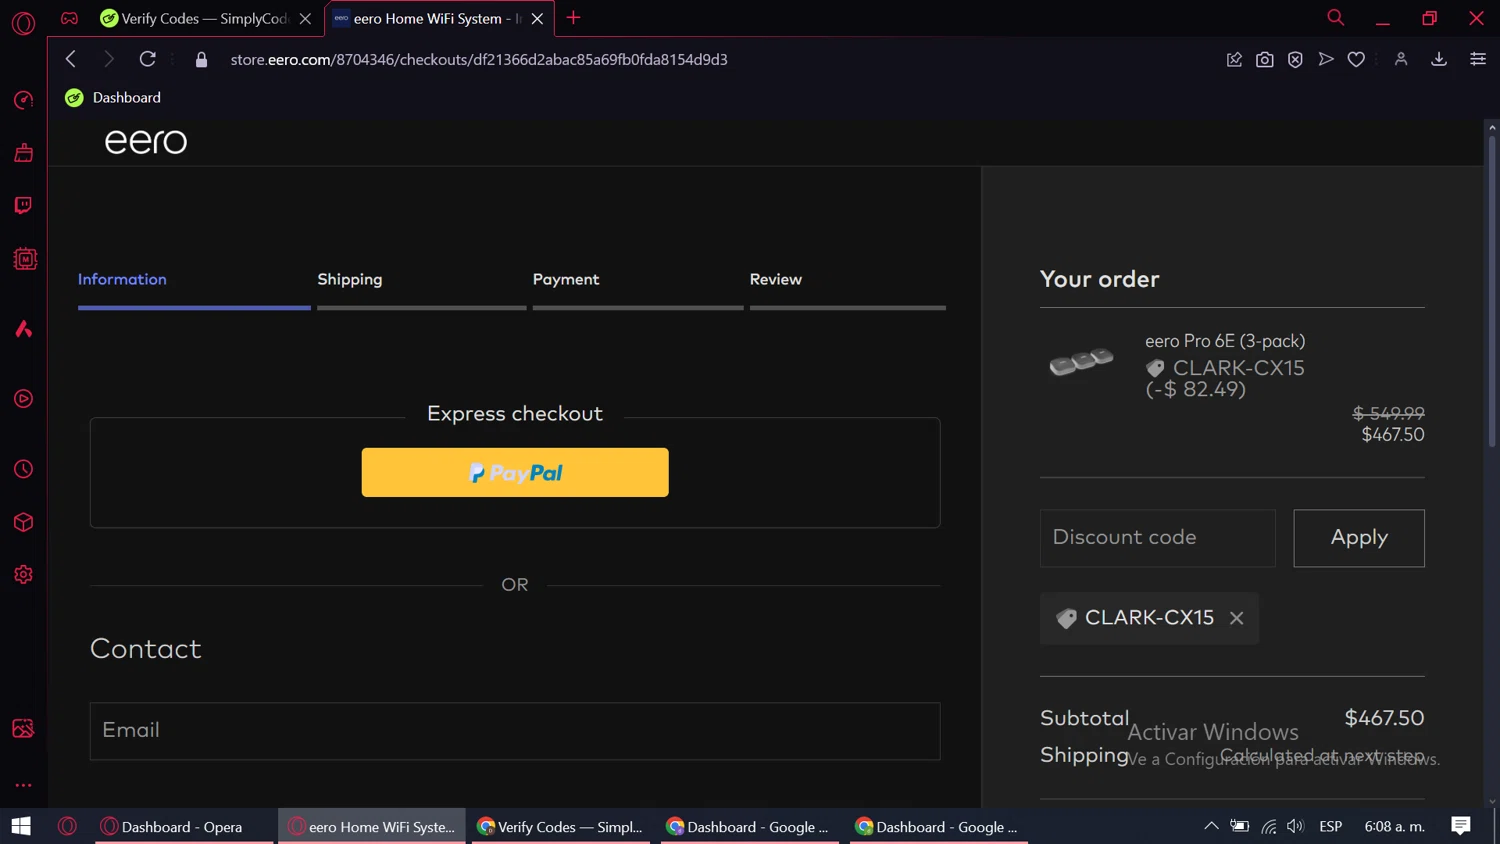
Task: Open the volume control in tray
Action: (x=1295, y=826)
